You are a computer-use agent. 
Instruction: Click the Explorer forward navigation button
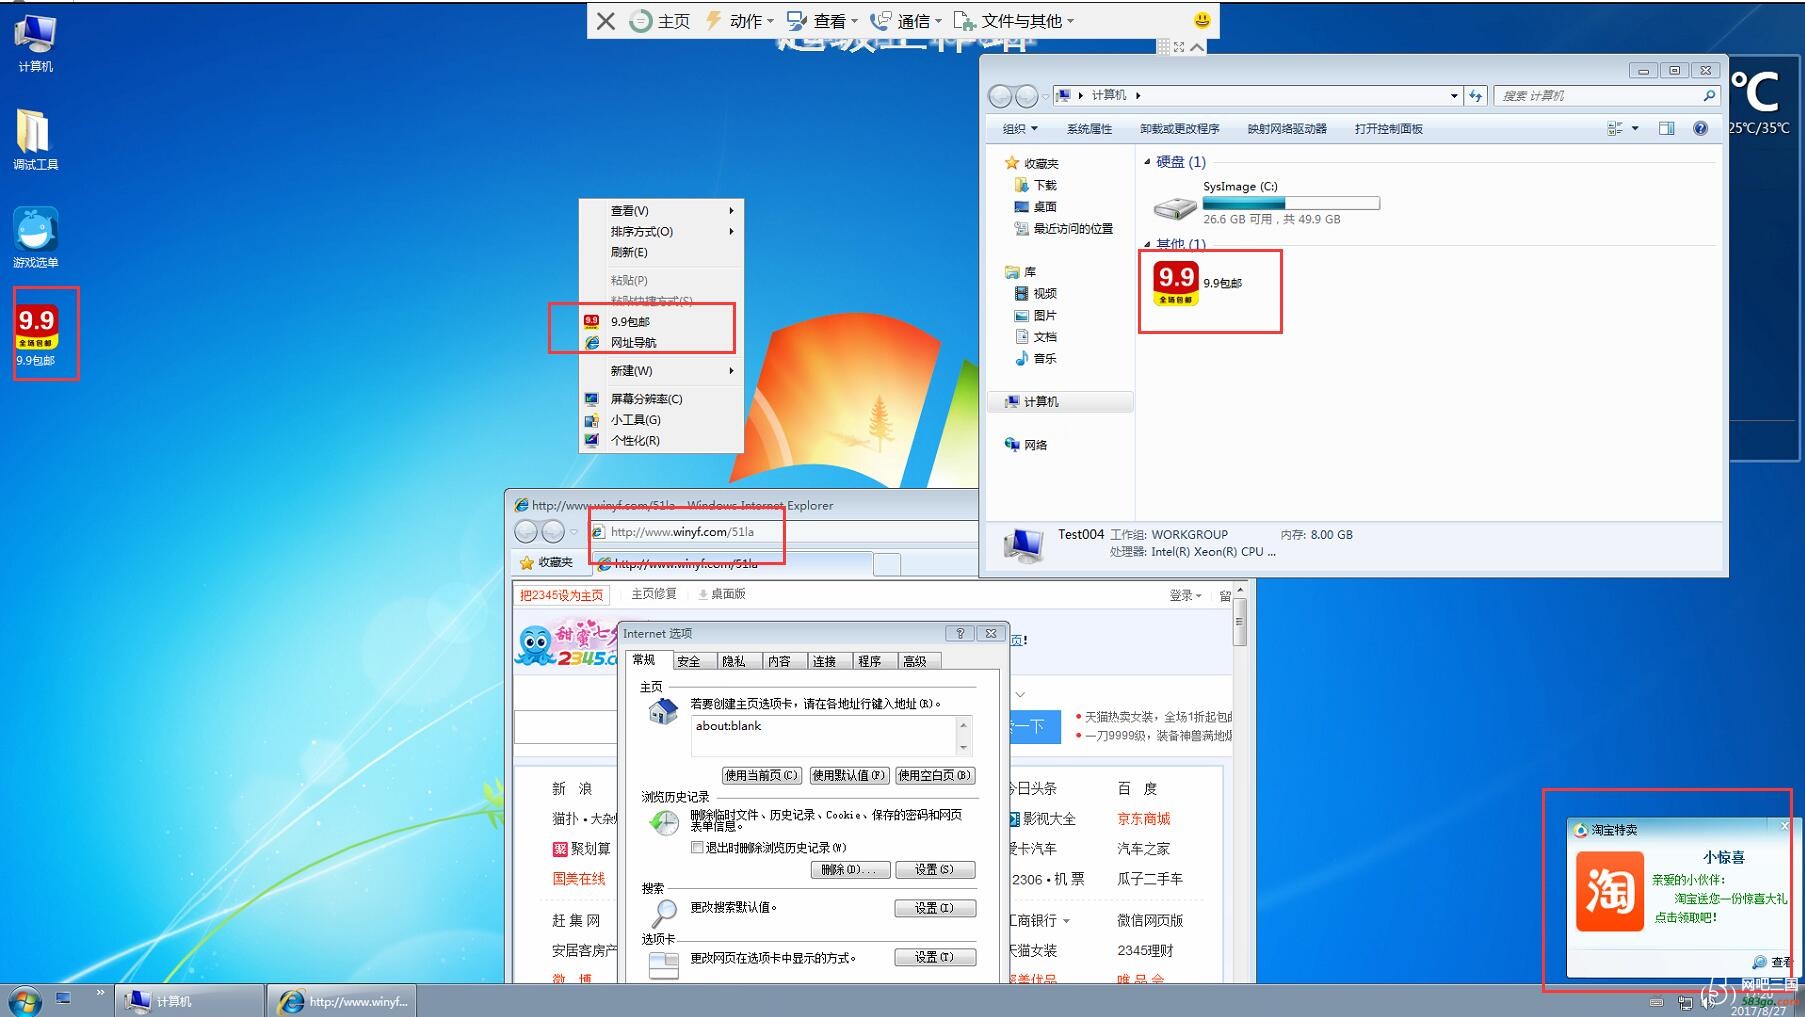click(x=1026, y=96)
